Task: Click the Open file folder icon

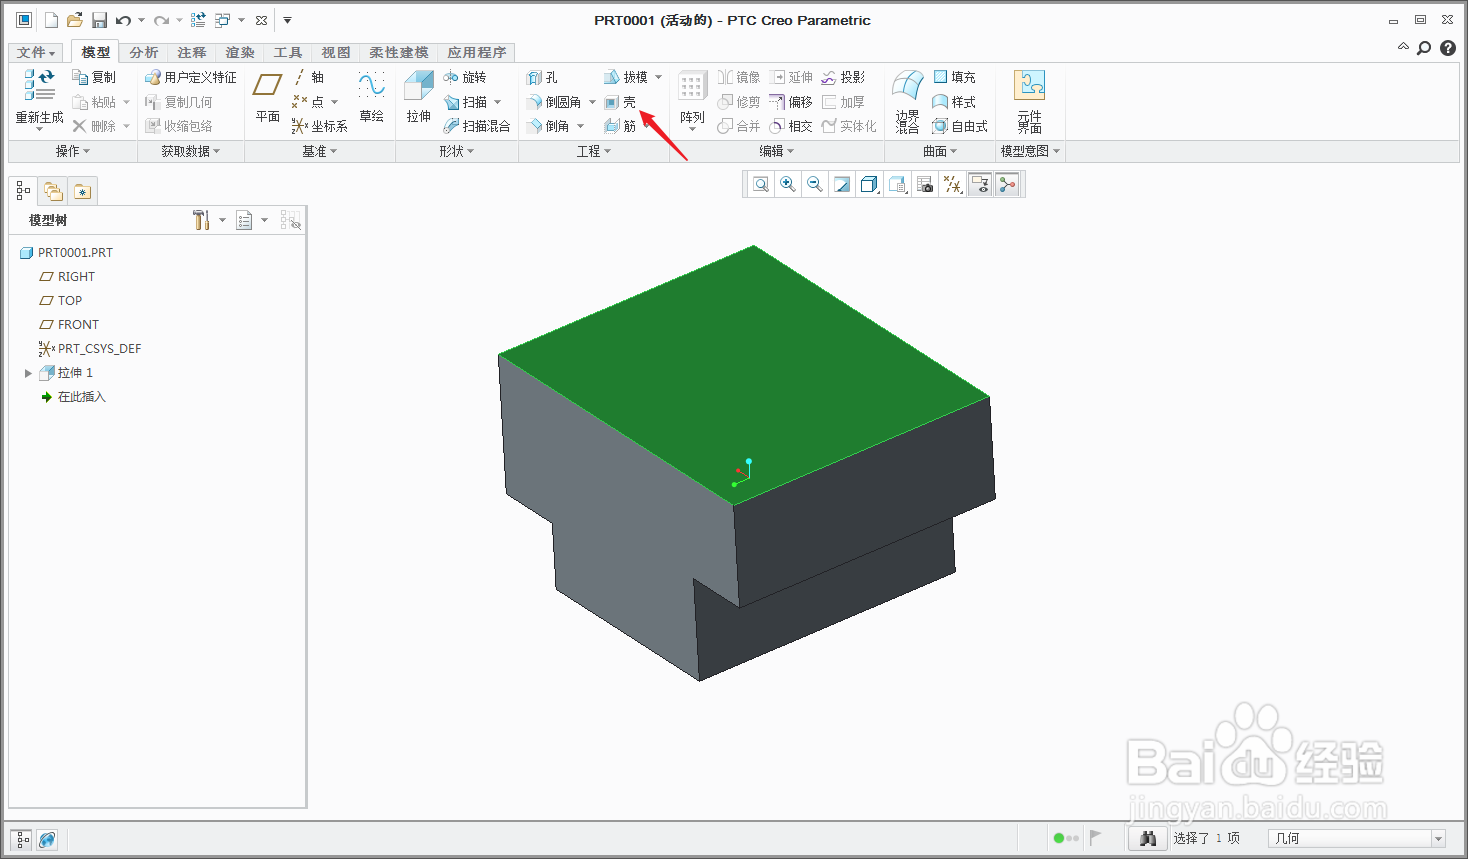Action: (x=74, y=20)
